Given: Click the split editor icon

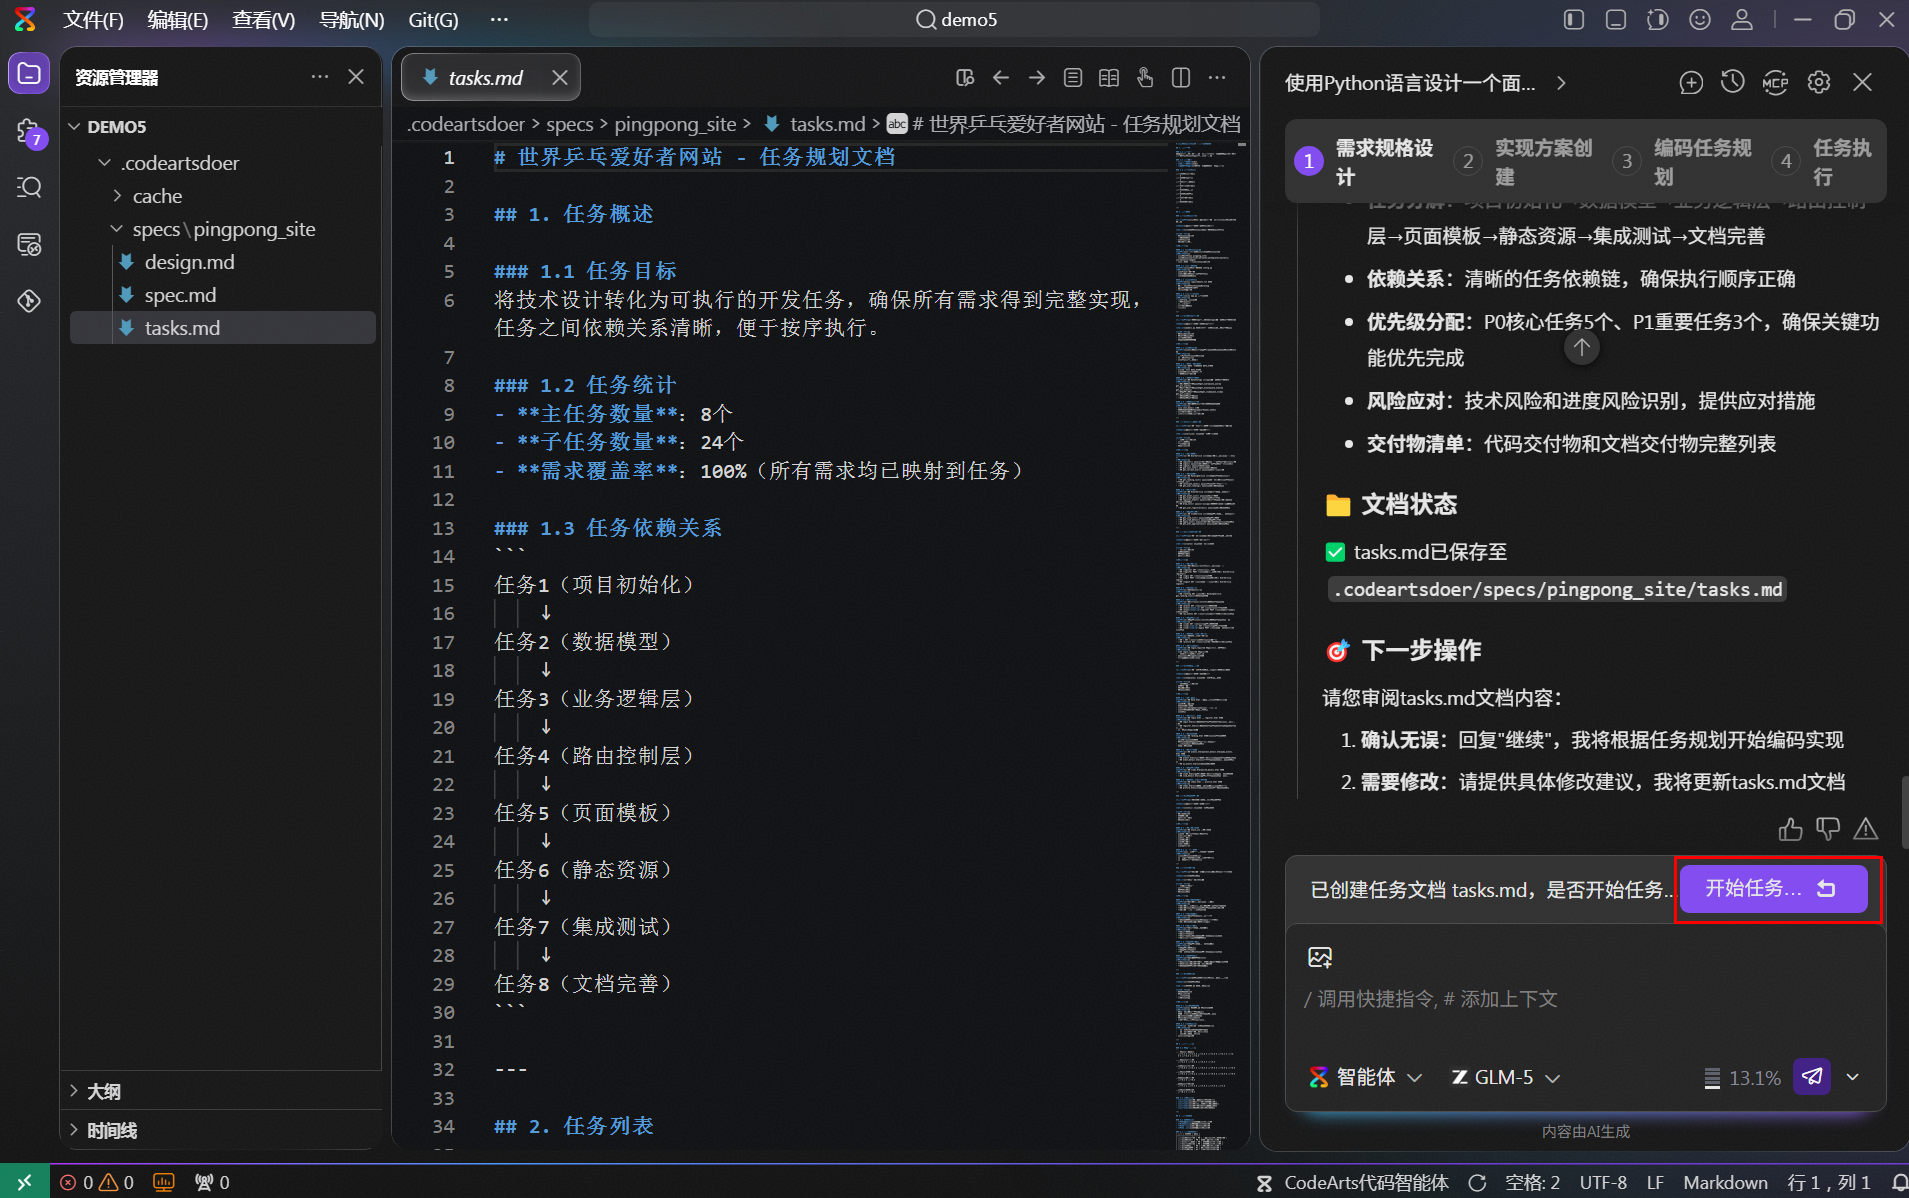Looking at the screenshot, I should [1181, 78].
